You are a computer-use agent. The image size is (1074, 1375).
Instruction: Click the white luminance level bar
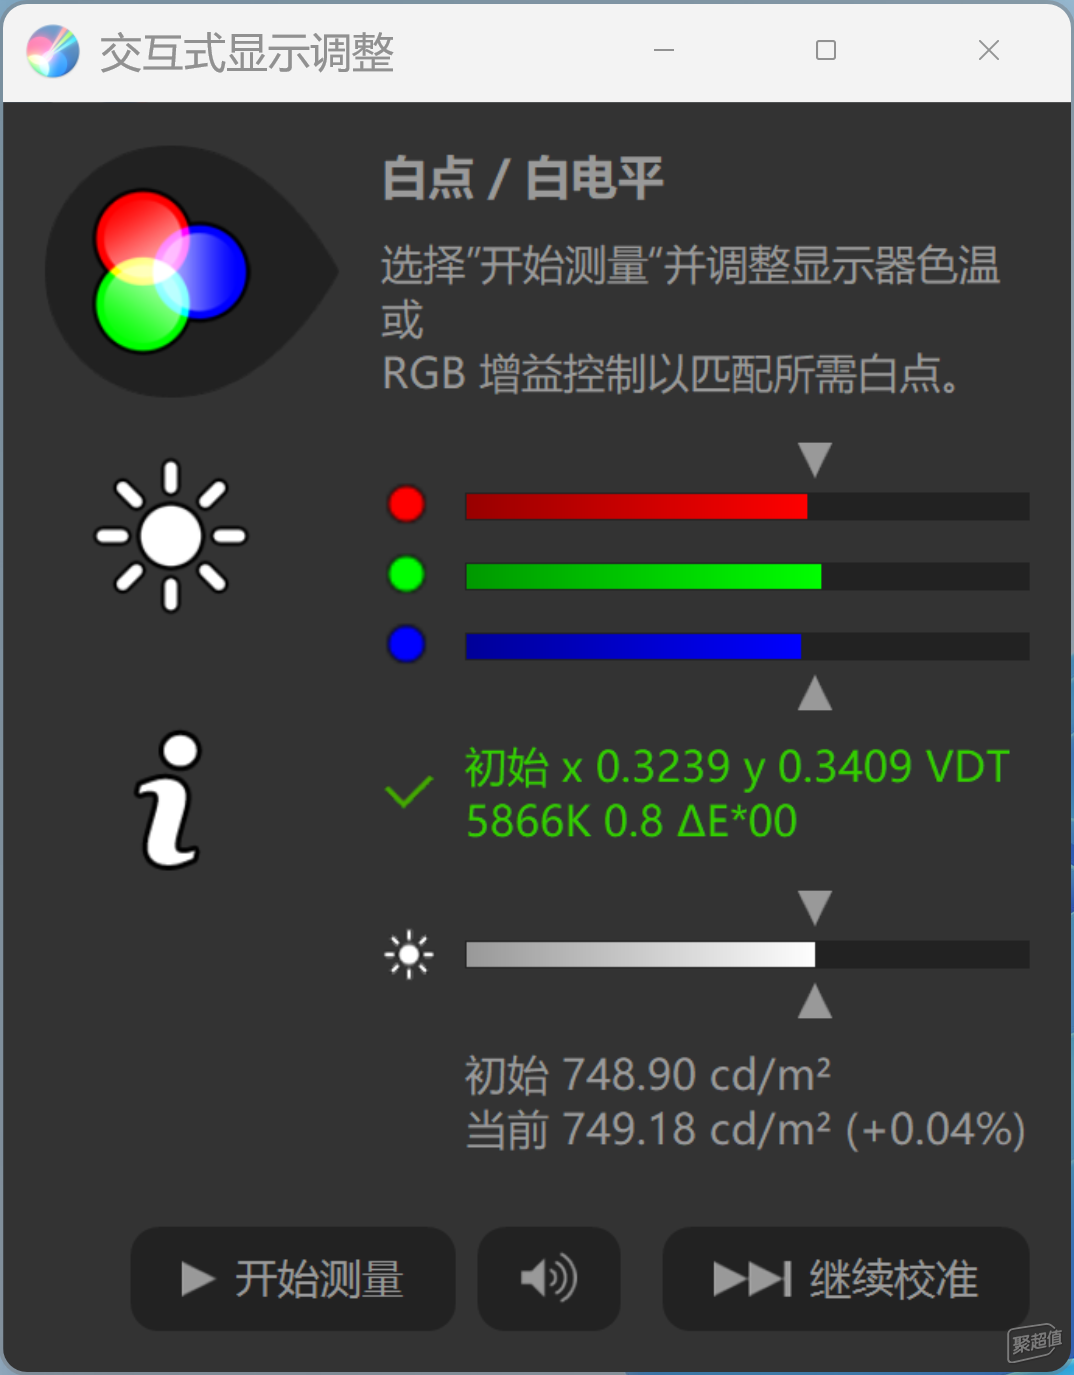747,954
